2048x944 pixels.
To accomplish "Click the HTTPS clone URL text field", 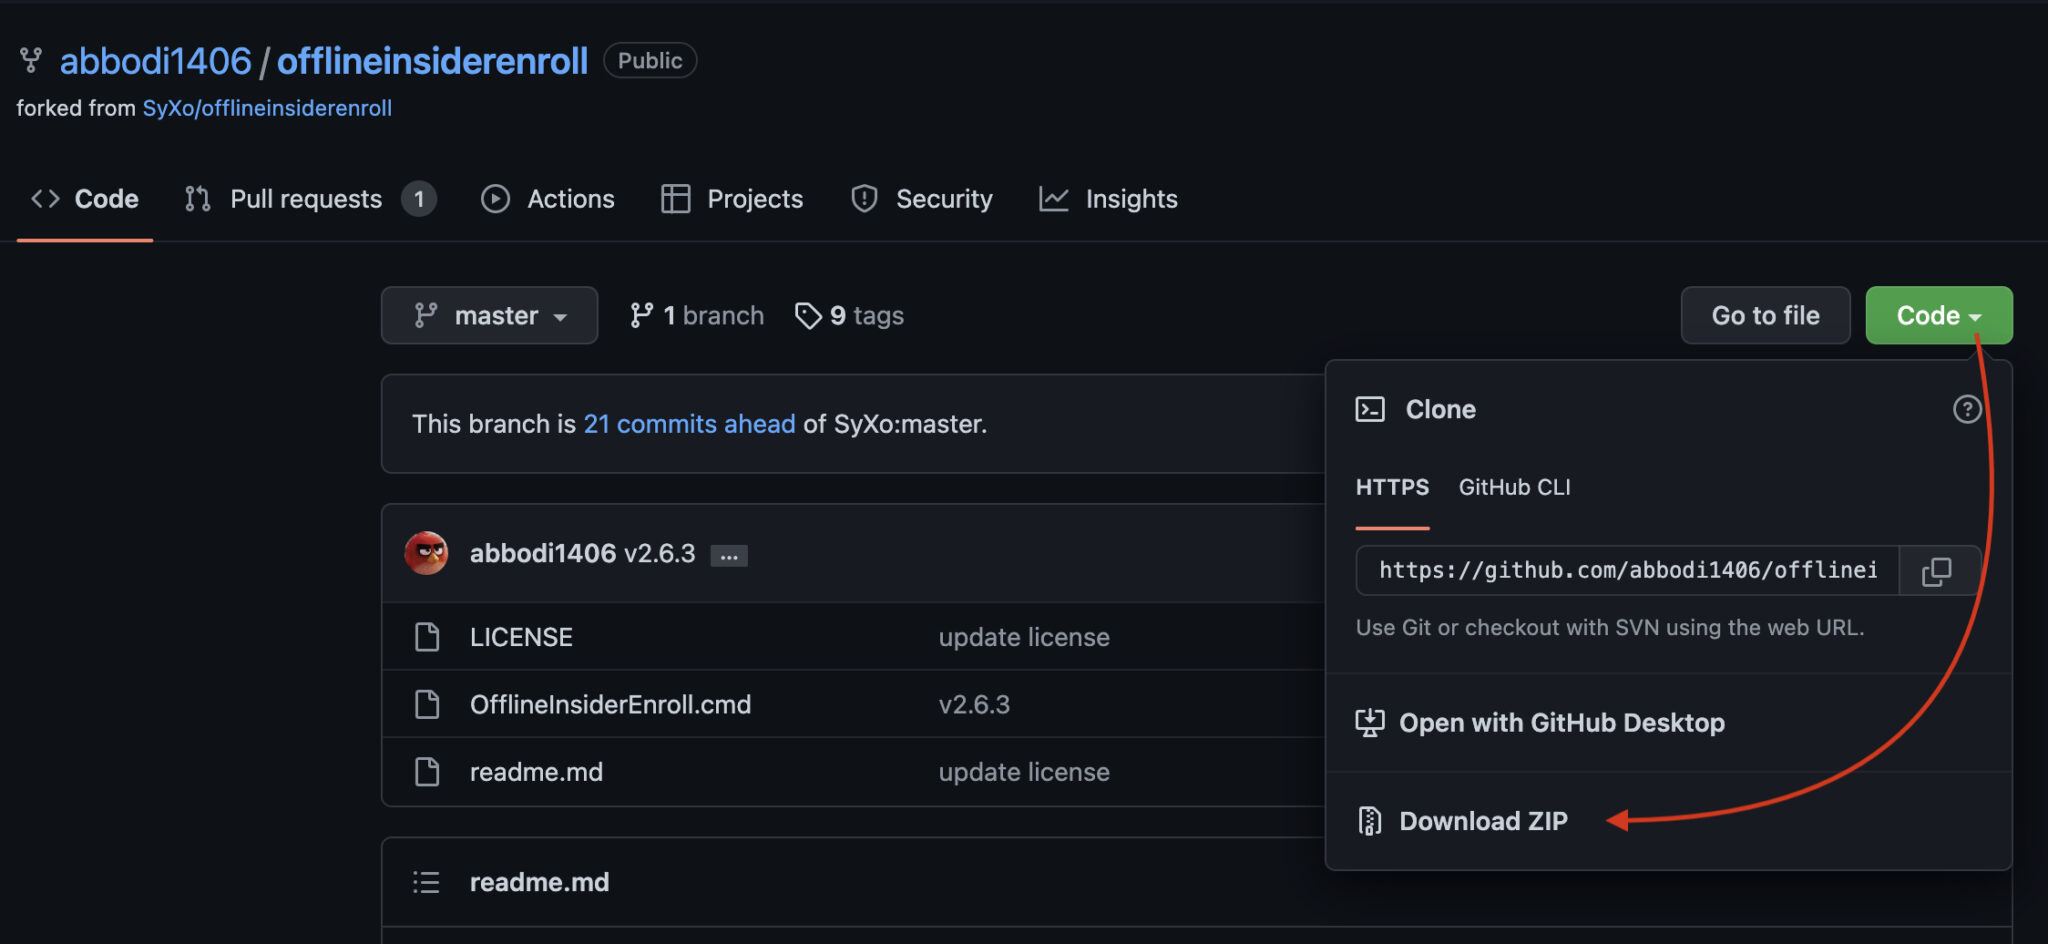I will pyautogui.click(x=1627, y=571).
